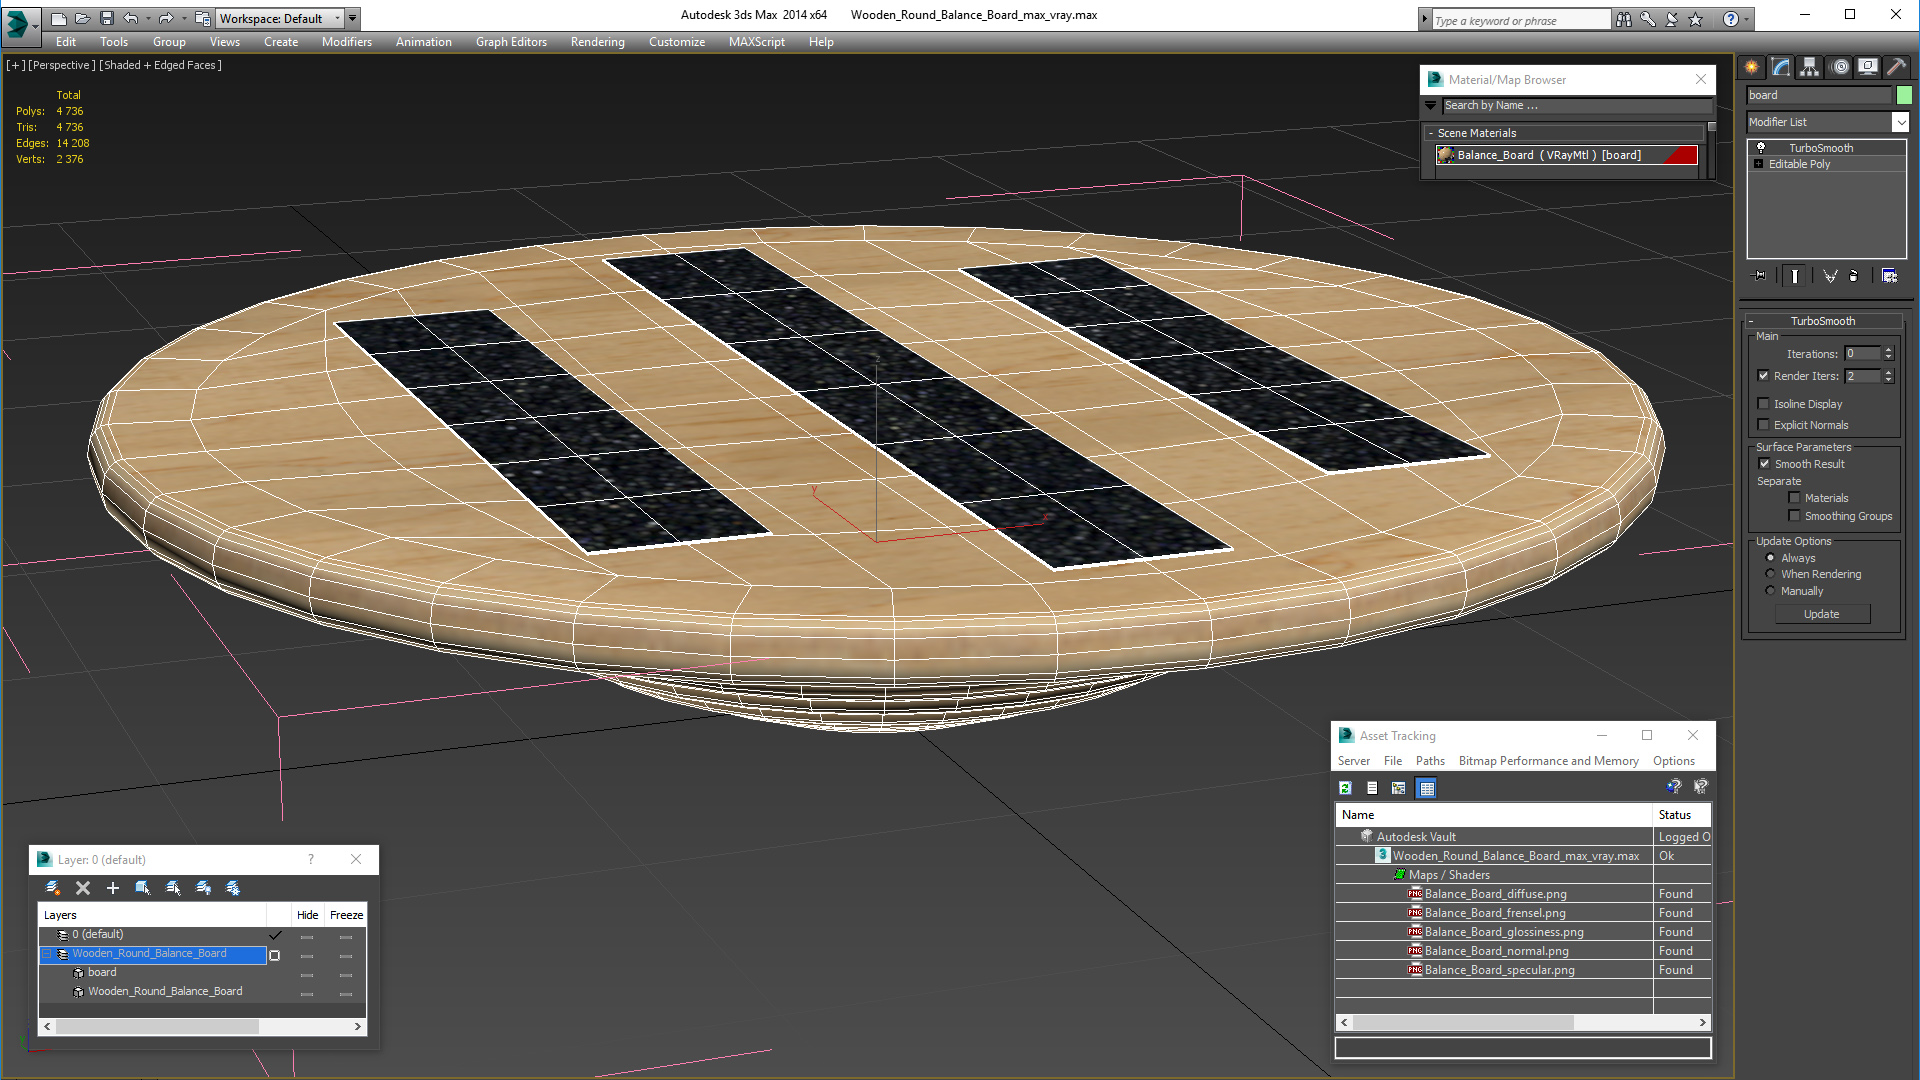Enable Separate by Materials checkbox
The width and height of the screenshot is (1920, 1080).
click(x=1794, y=498)
